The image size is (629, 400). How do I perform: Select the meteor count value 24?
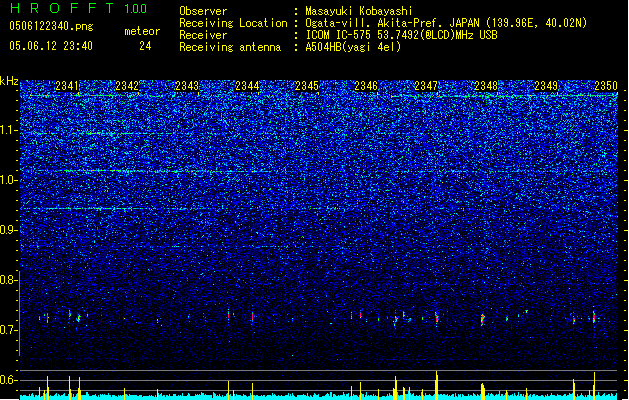point(145,46)
